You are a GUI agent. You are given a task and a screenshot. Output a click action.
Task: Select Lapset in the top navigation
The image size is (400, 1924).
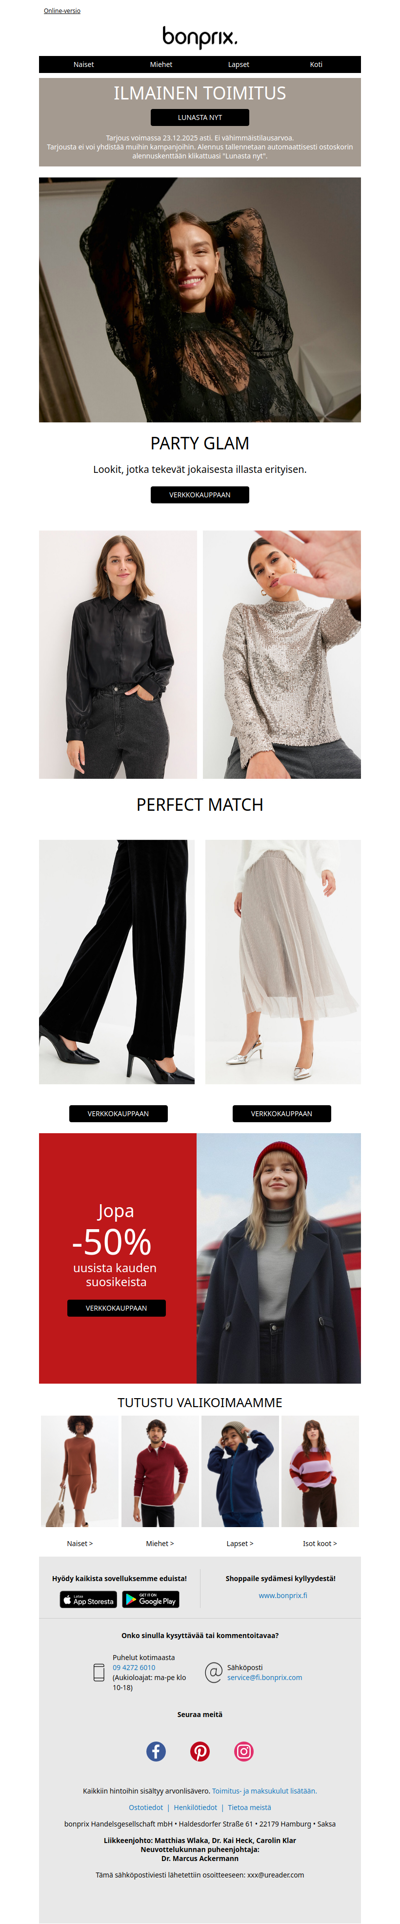tap(239, 64)
